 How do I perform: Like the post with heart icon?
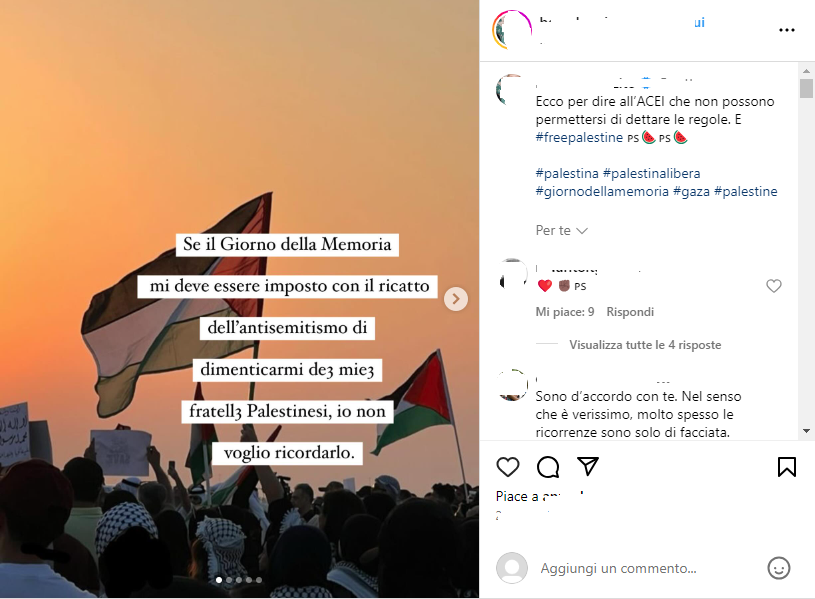click(508, 467)
